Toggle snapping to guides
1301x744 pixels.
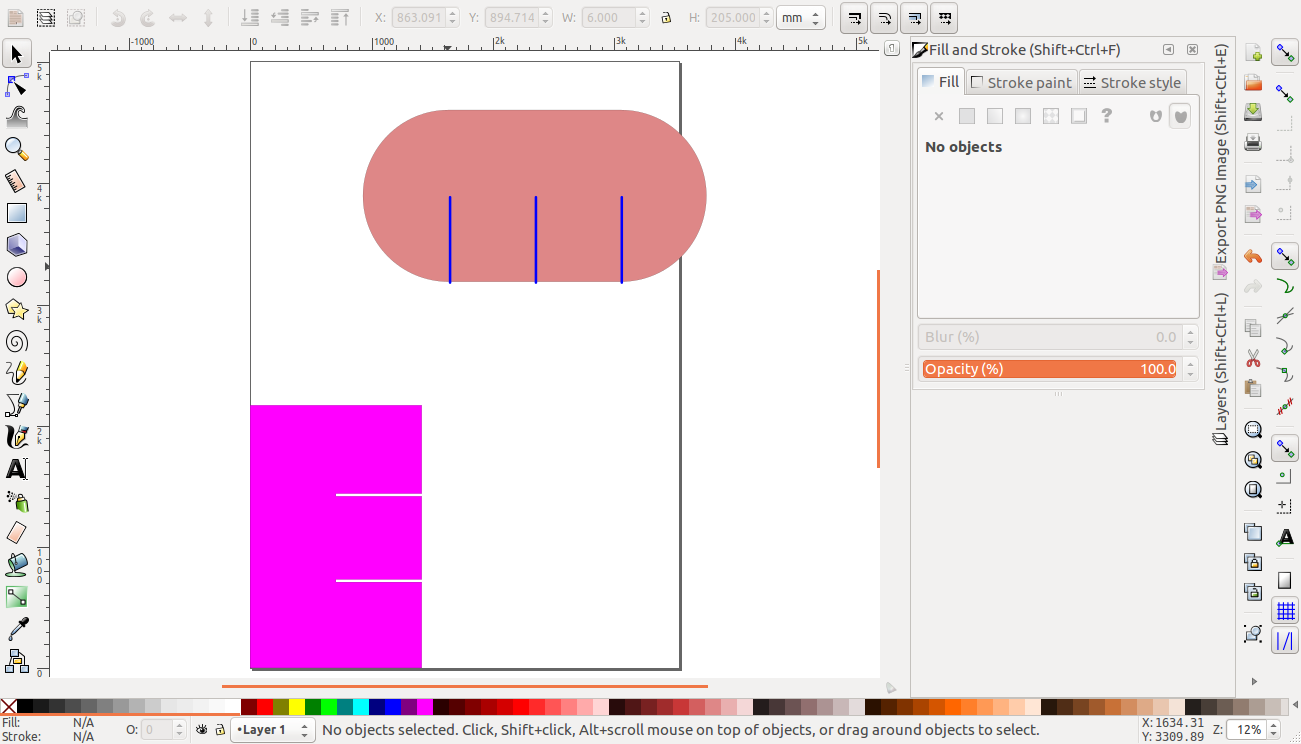[x=1285, y=641]
